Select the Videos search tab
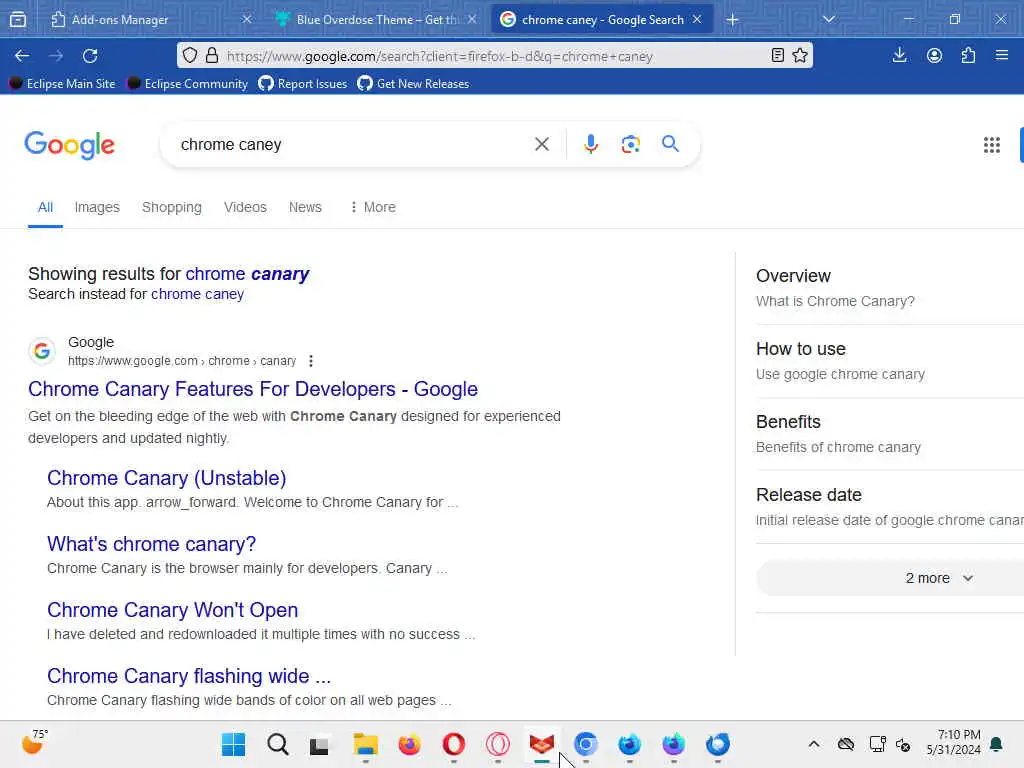Image resolution: width=1024 pixels, height=768 pixels. 246,207
